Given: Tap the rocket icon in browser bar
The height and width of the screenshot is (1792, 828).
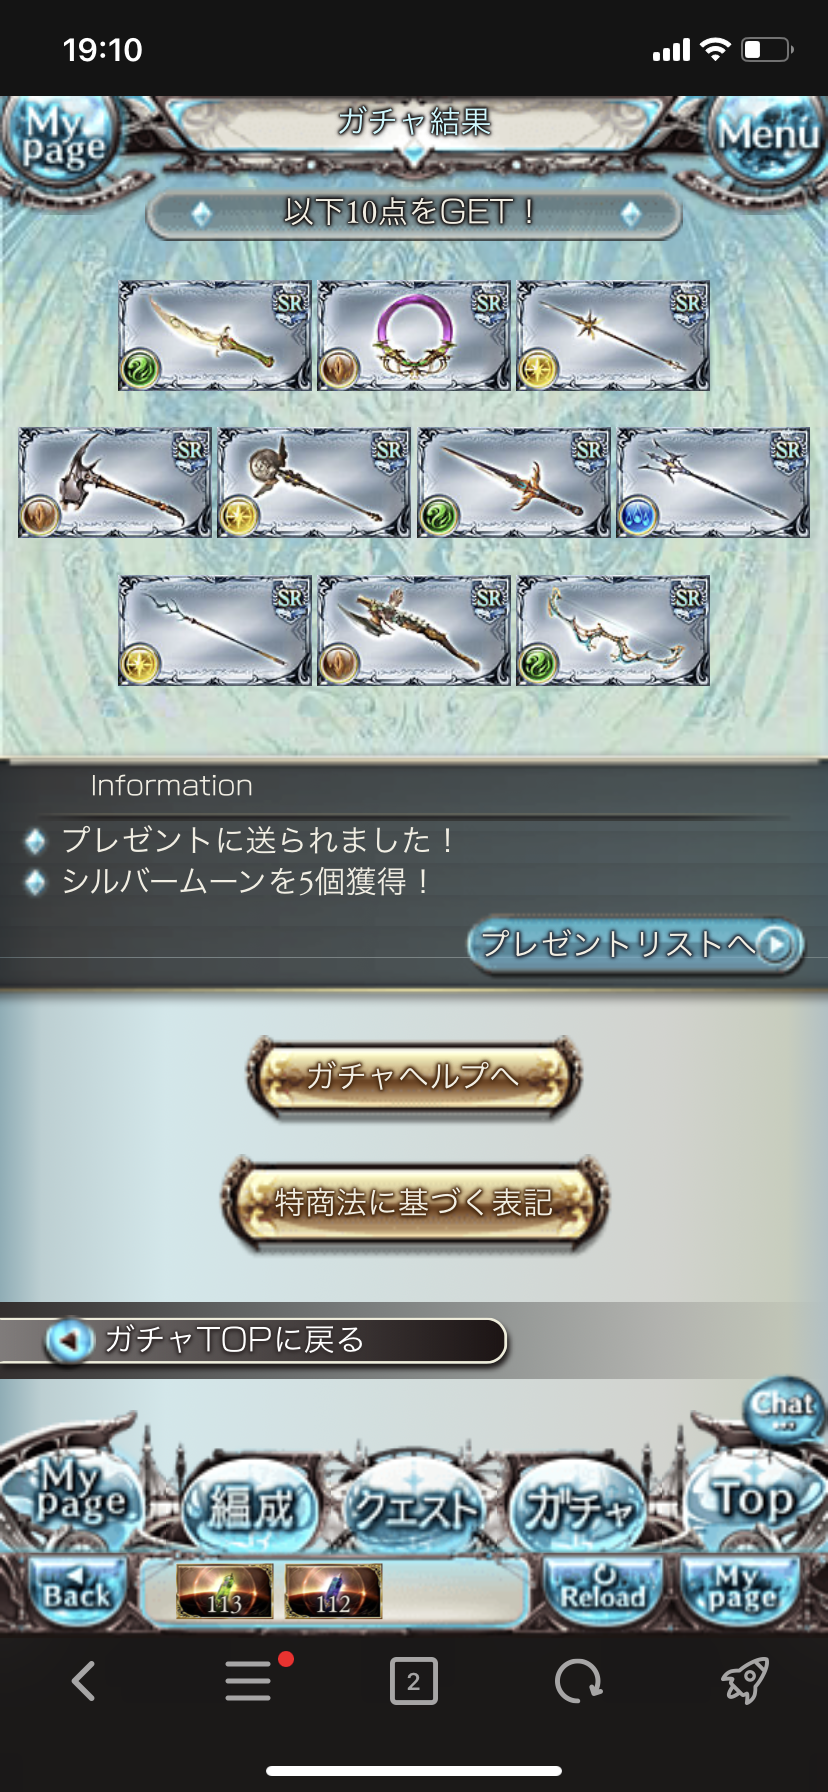Looking at the screenshot, I should pyautogui.click(x=745, y=1680).
